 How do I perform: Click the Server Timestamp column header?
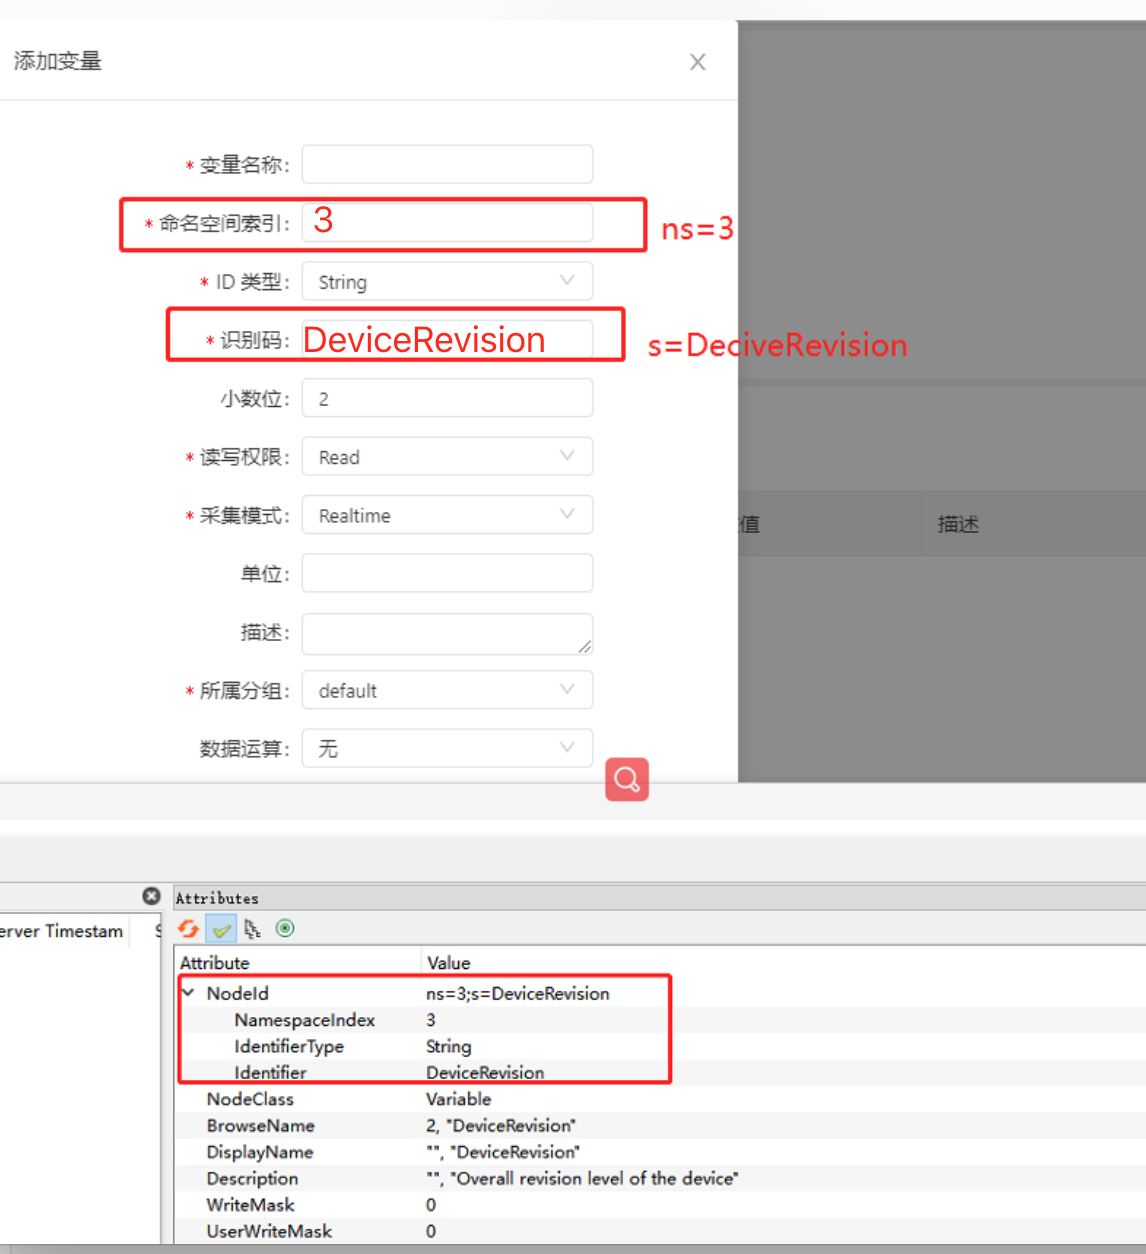[x=62, y=931]
